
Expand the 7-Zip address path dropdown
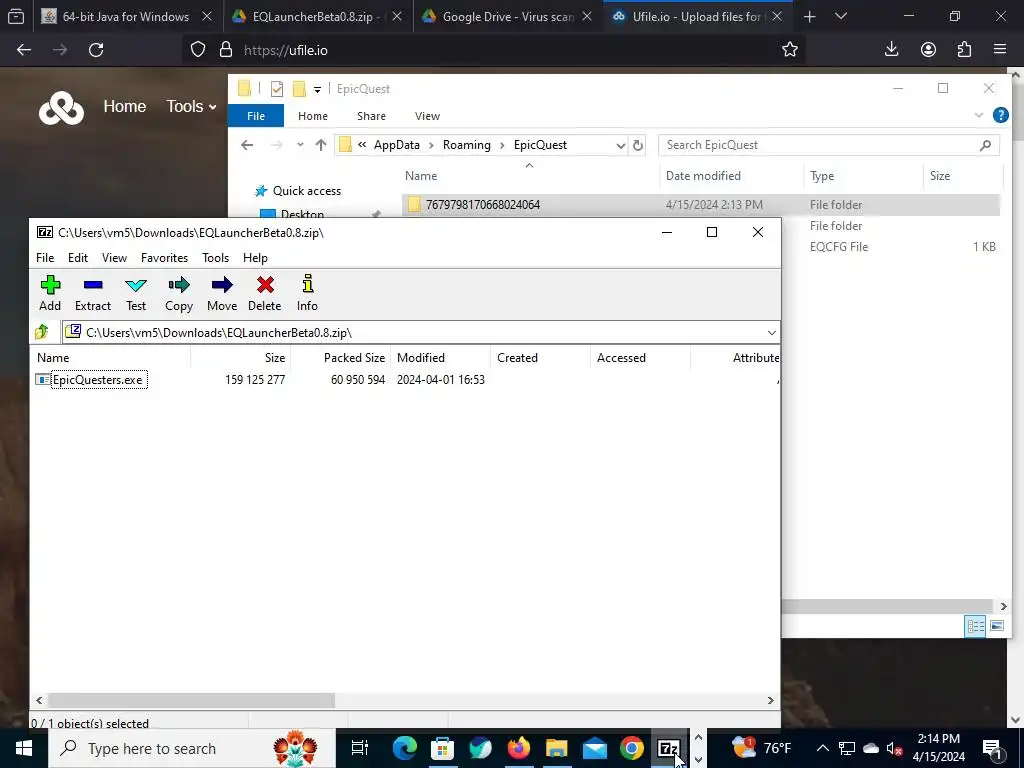click(771, 332)
